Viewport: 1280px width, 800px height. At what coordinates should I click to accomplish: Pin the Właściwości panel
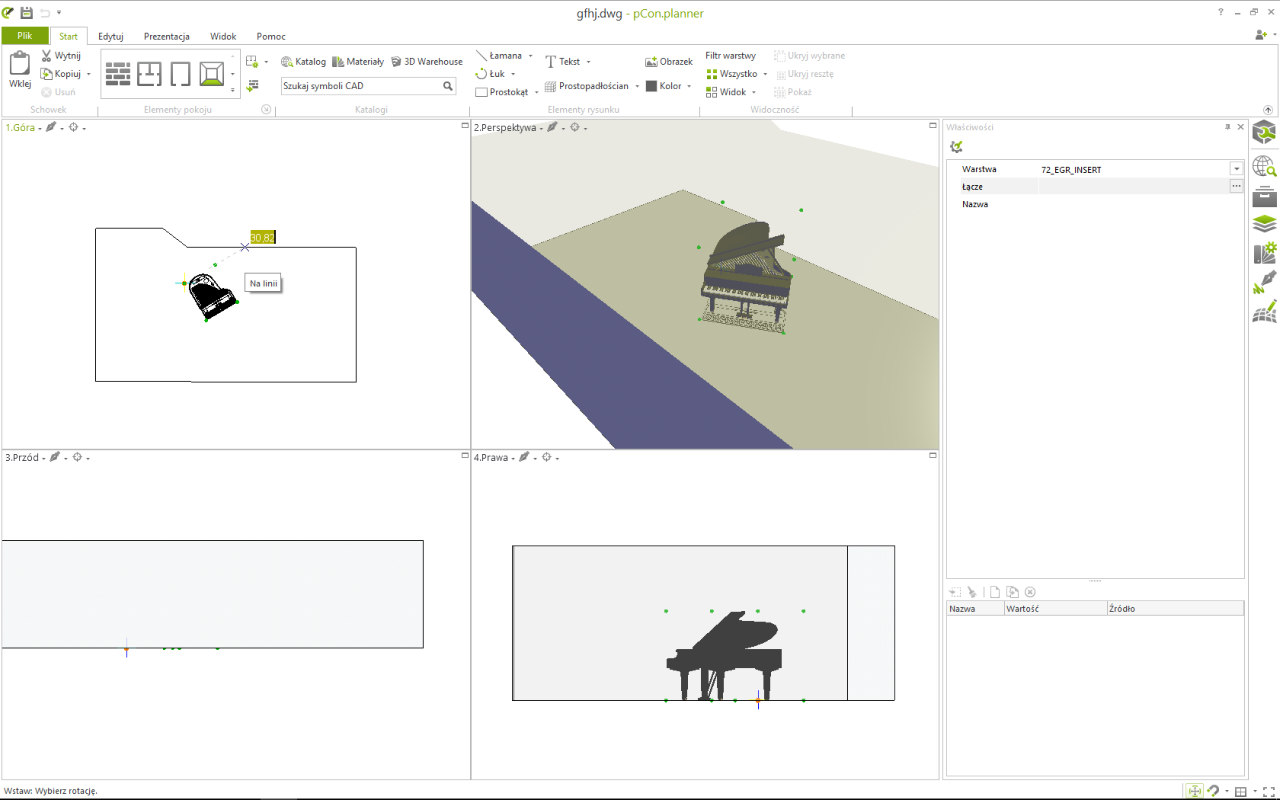point(1228,127)
